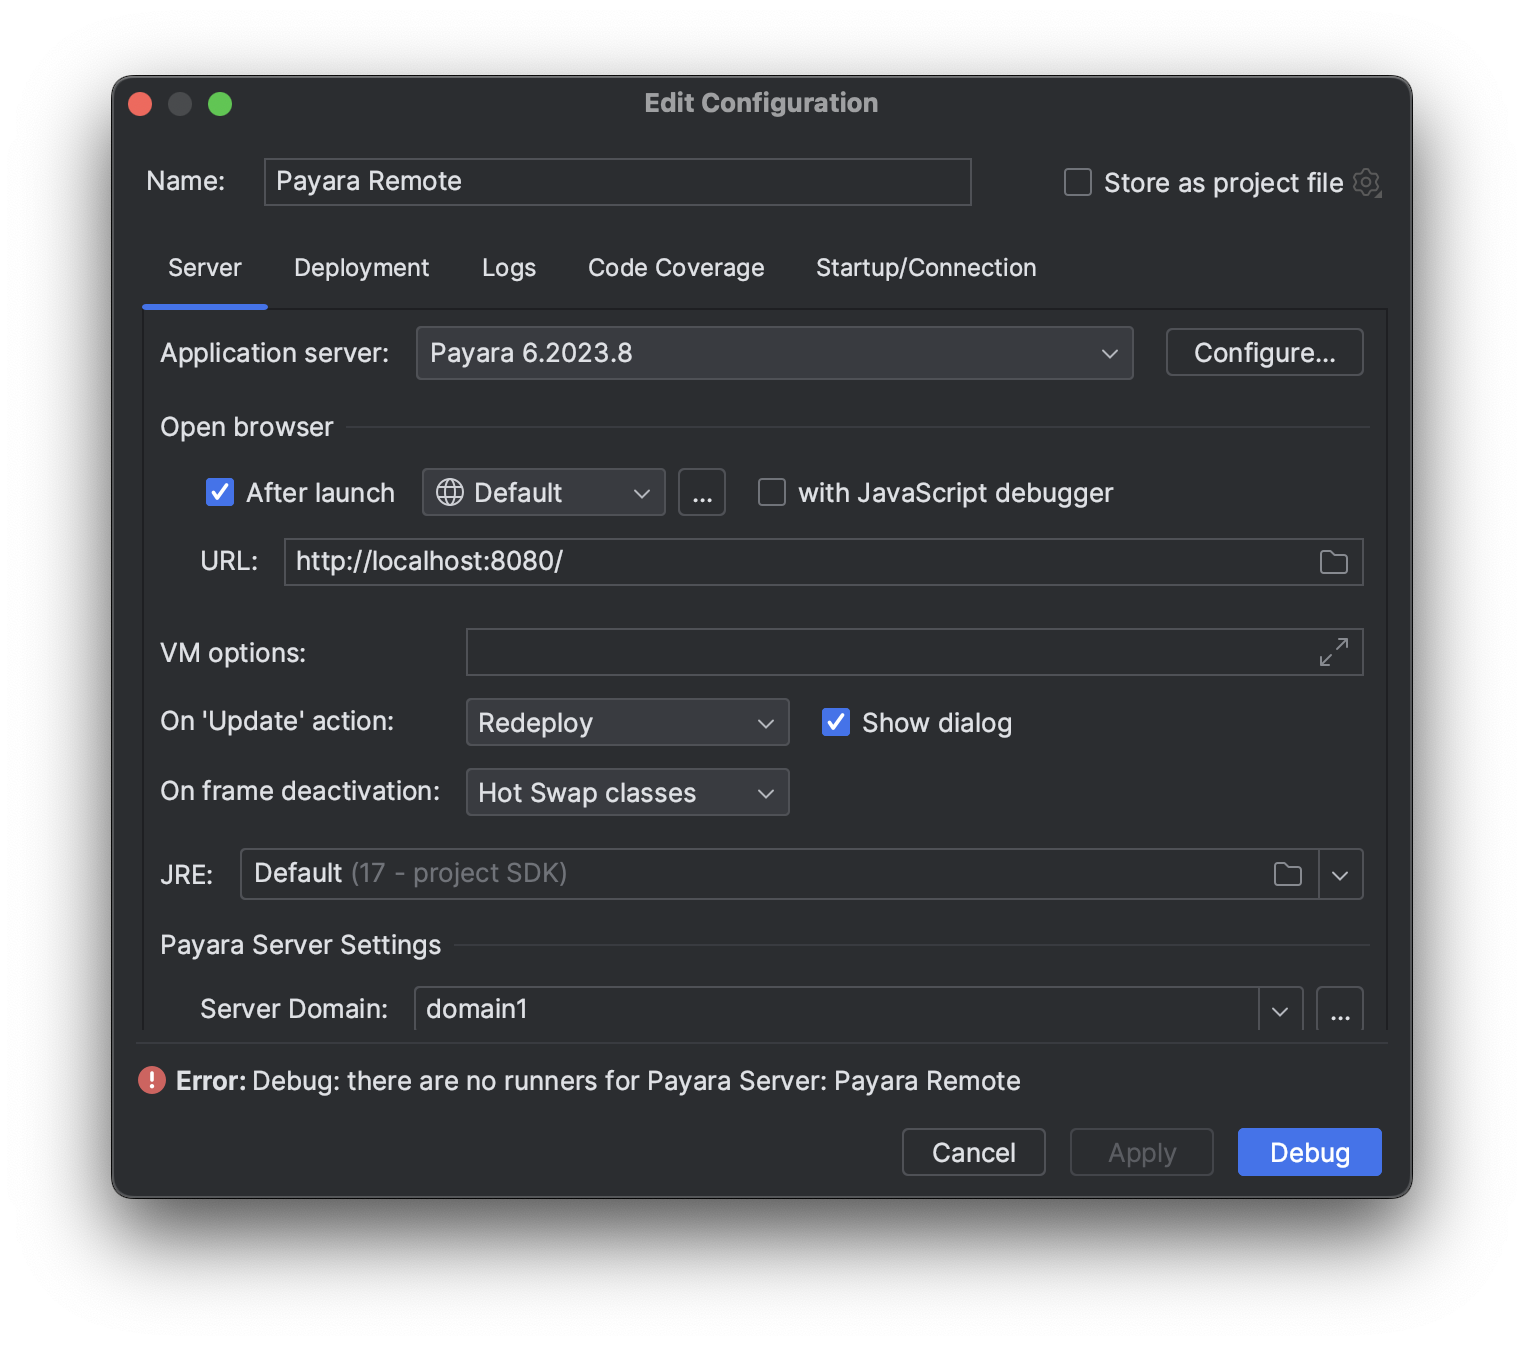Click the red error icon at bottom
This screenshot has height=1346, width=1524.
[x=152, y=1080]
